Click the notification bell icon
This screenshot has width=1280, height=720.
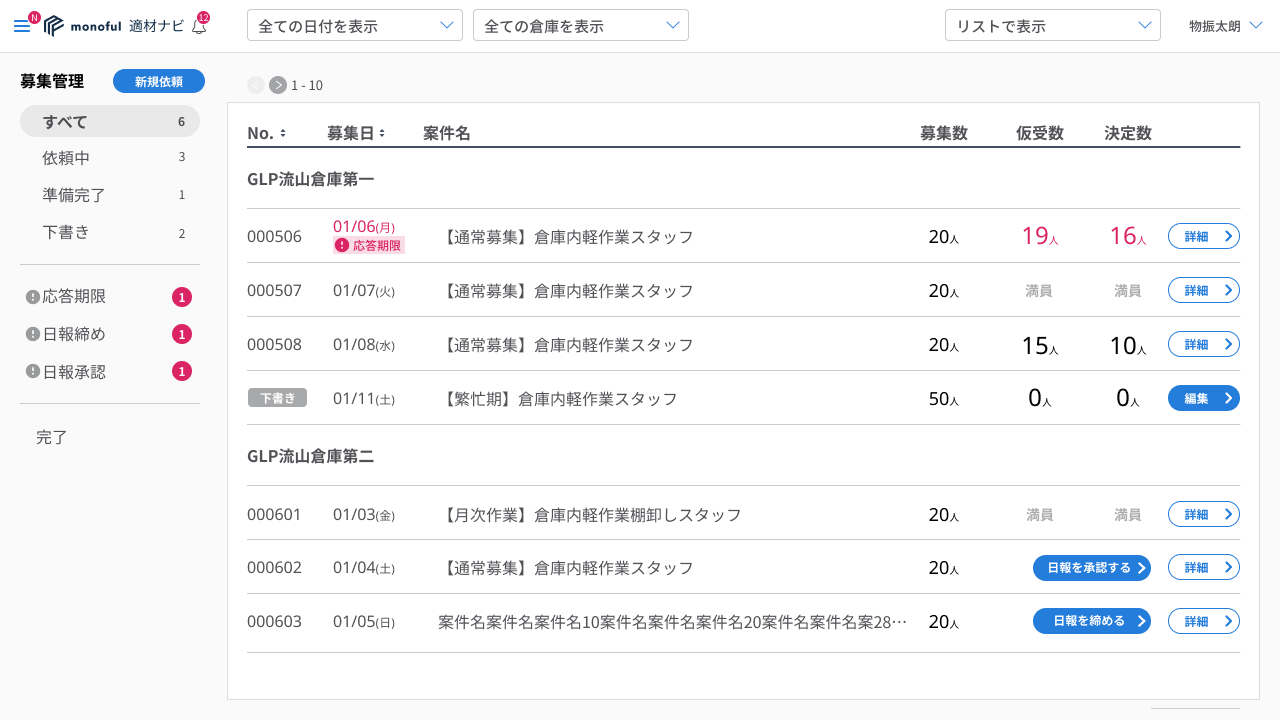tap(199, 26)
